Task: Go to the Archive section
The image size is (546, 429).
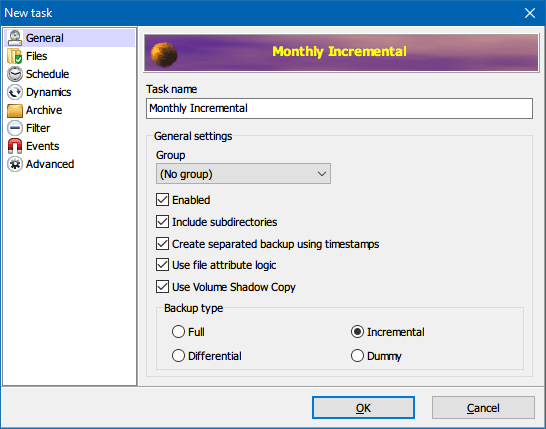Action: point(44,110)
